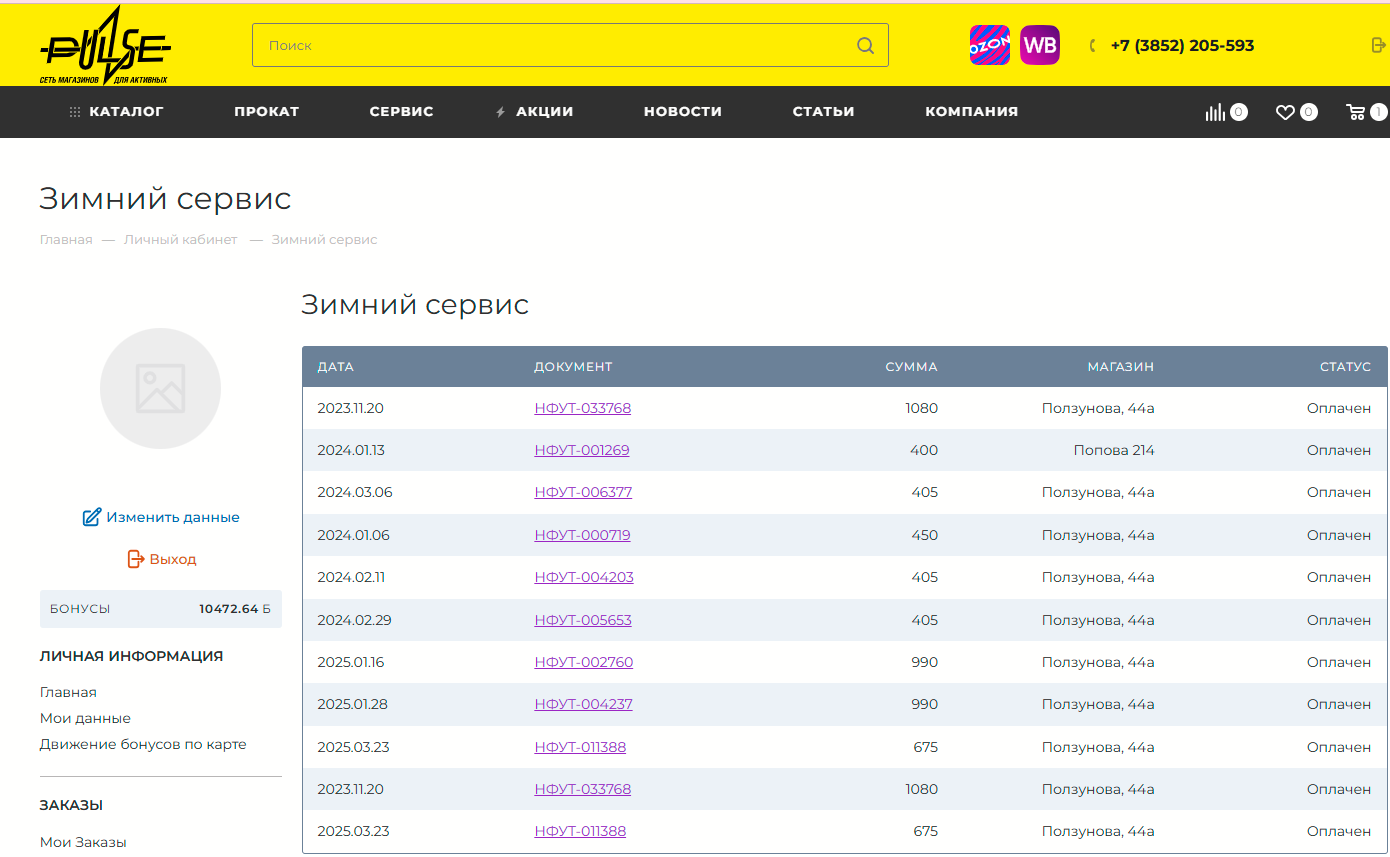Open document НФУТ-004237
This screenshot has width=1390, height=857.
click(583, 705)
